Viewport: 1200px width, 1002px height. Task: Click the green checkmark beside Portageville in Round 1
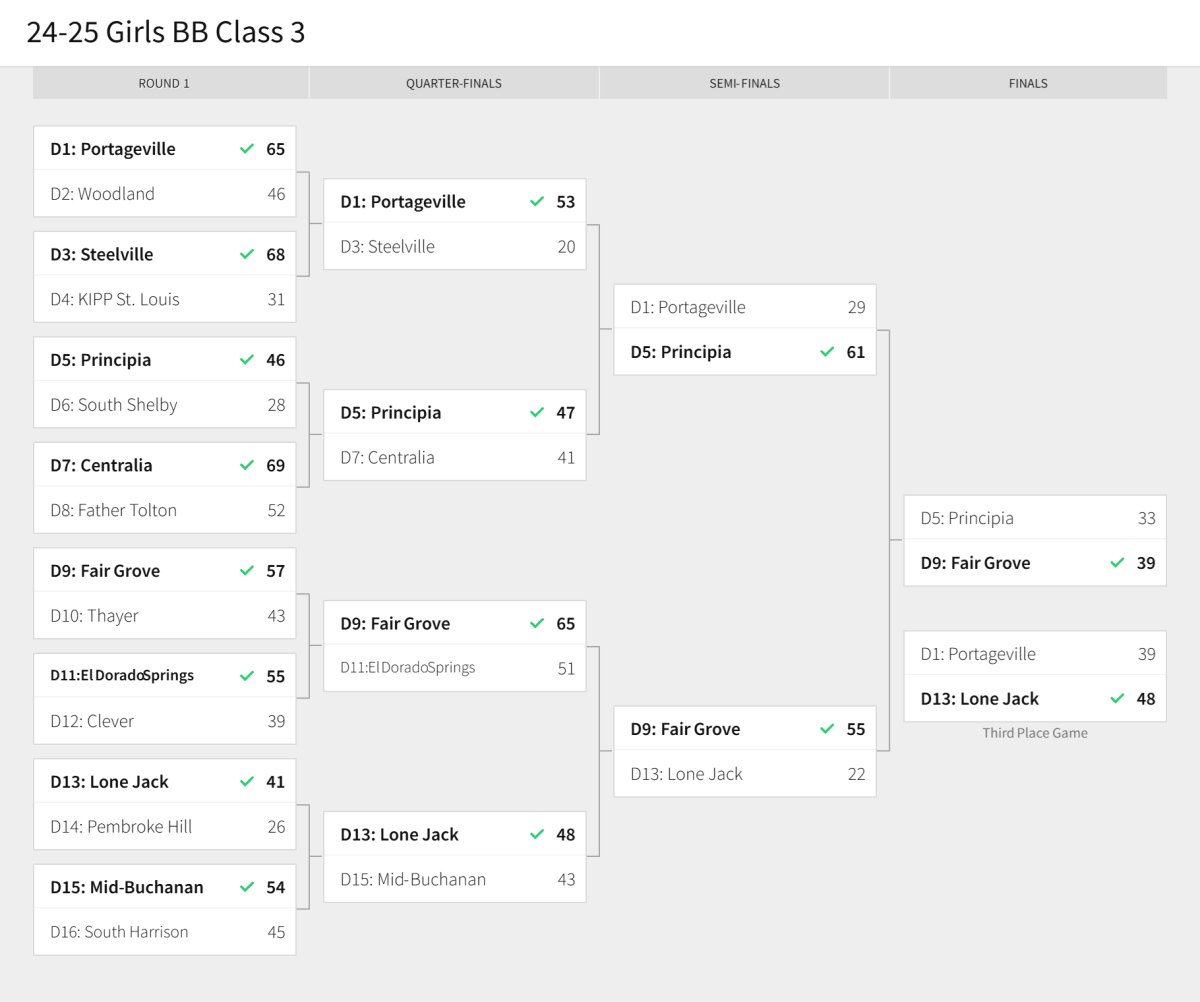click(247, 149)
